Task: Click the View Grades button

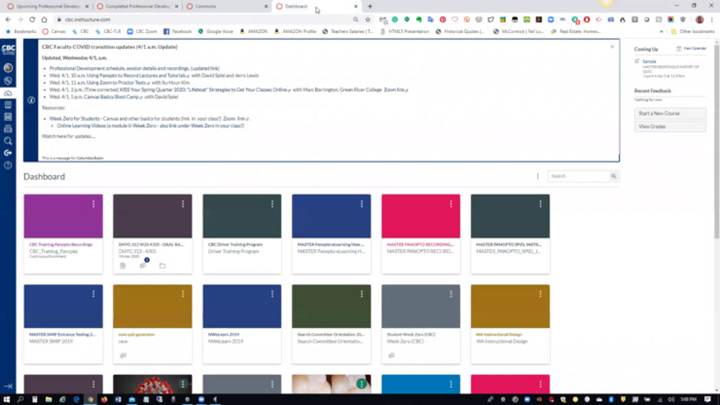Action: tap(670, 126)
